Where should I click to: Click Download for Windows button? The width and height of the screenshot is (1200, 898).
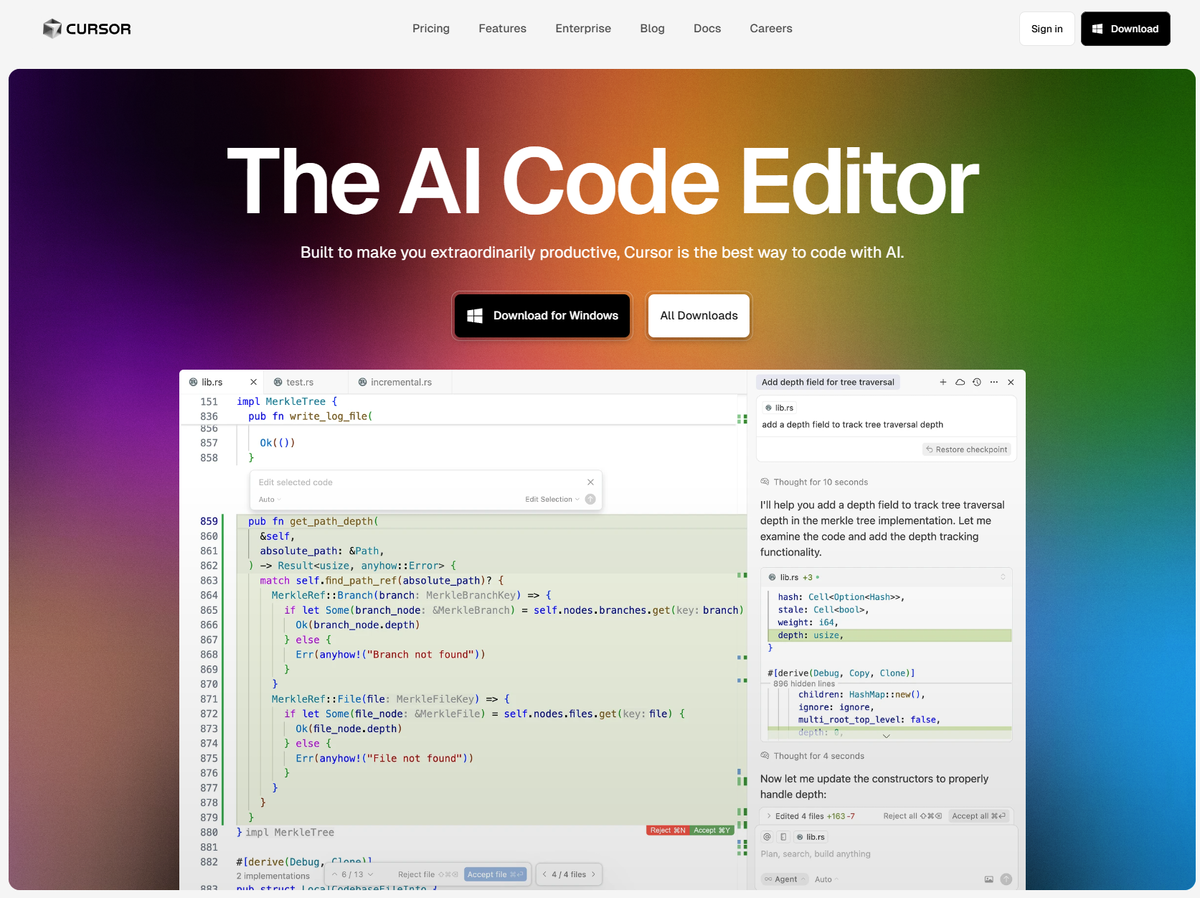pos(542,315)
